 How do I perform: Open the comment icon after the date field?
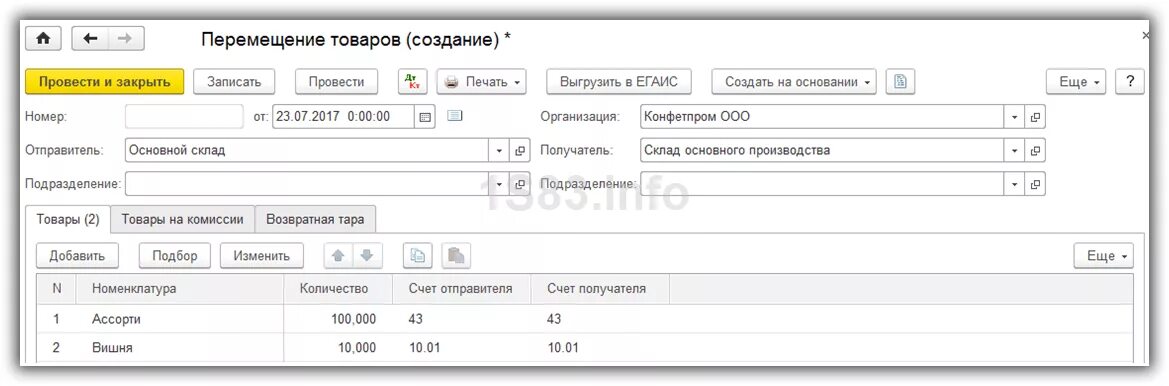pyautogui.click(x=454, y=116)
